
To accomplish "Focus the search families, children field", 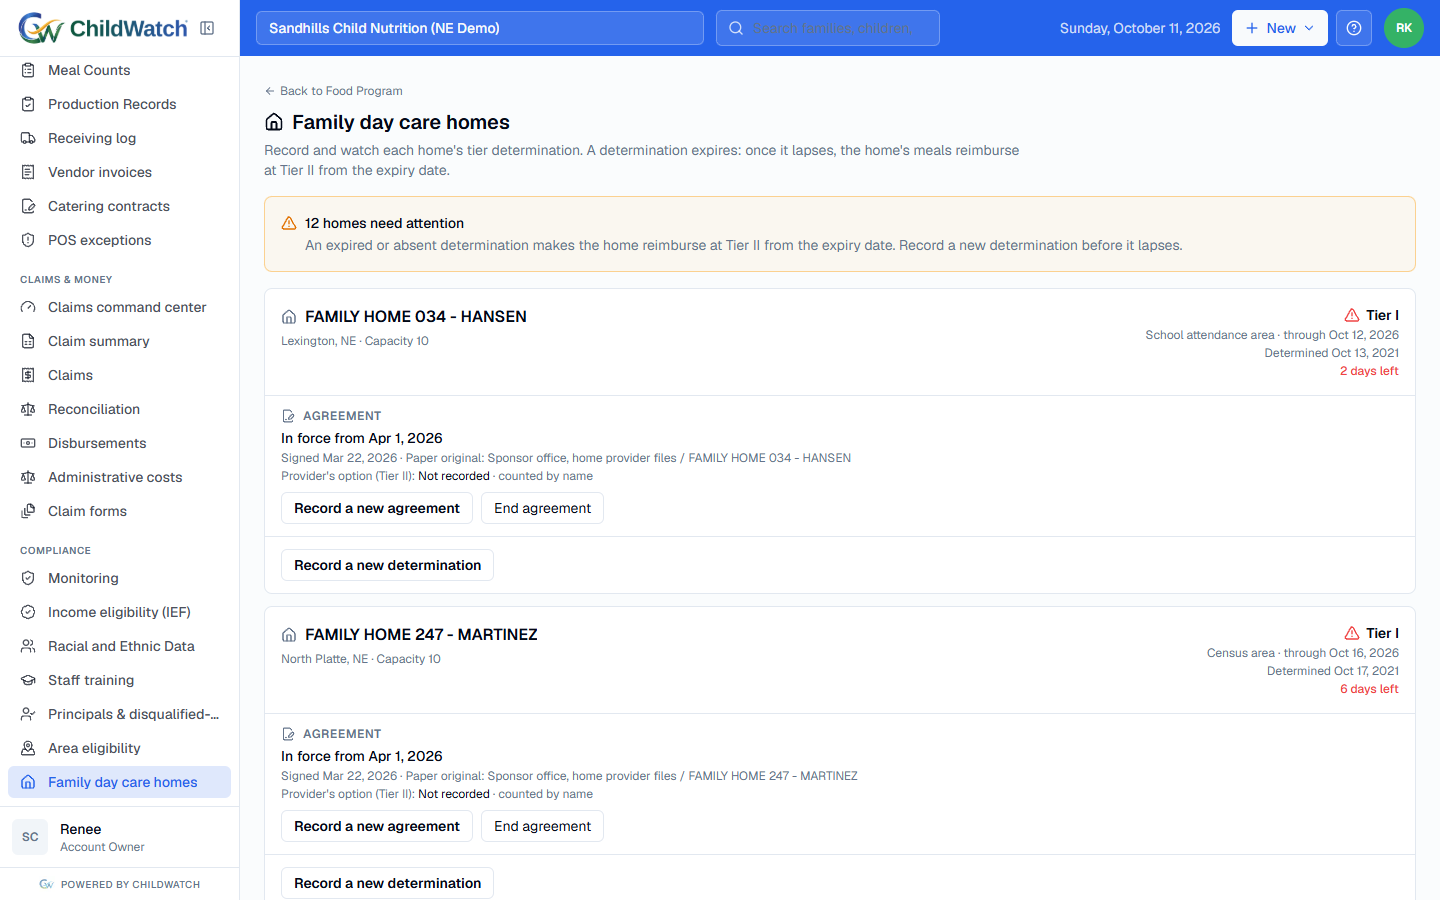I will click(x=828, y=28).
